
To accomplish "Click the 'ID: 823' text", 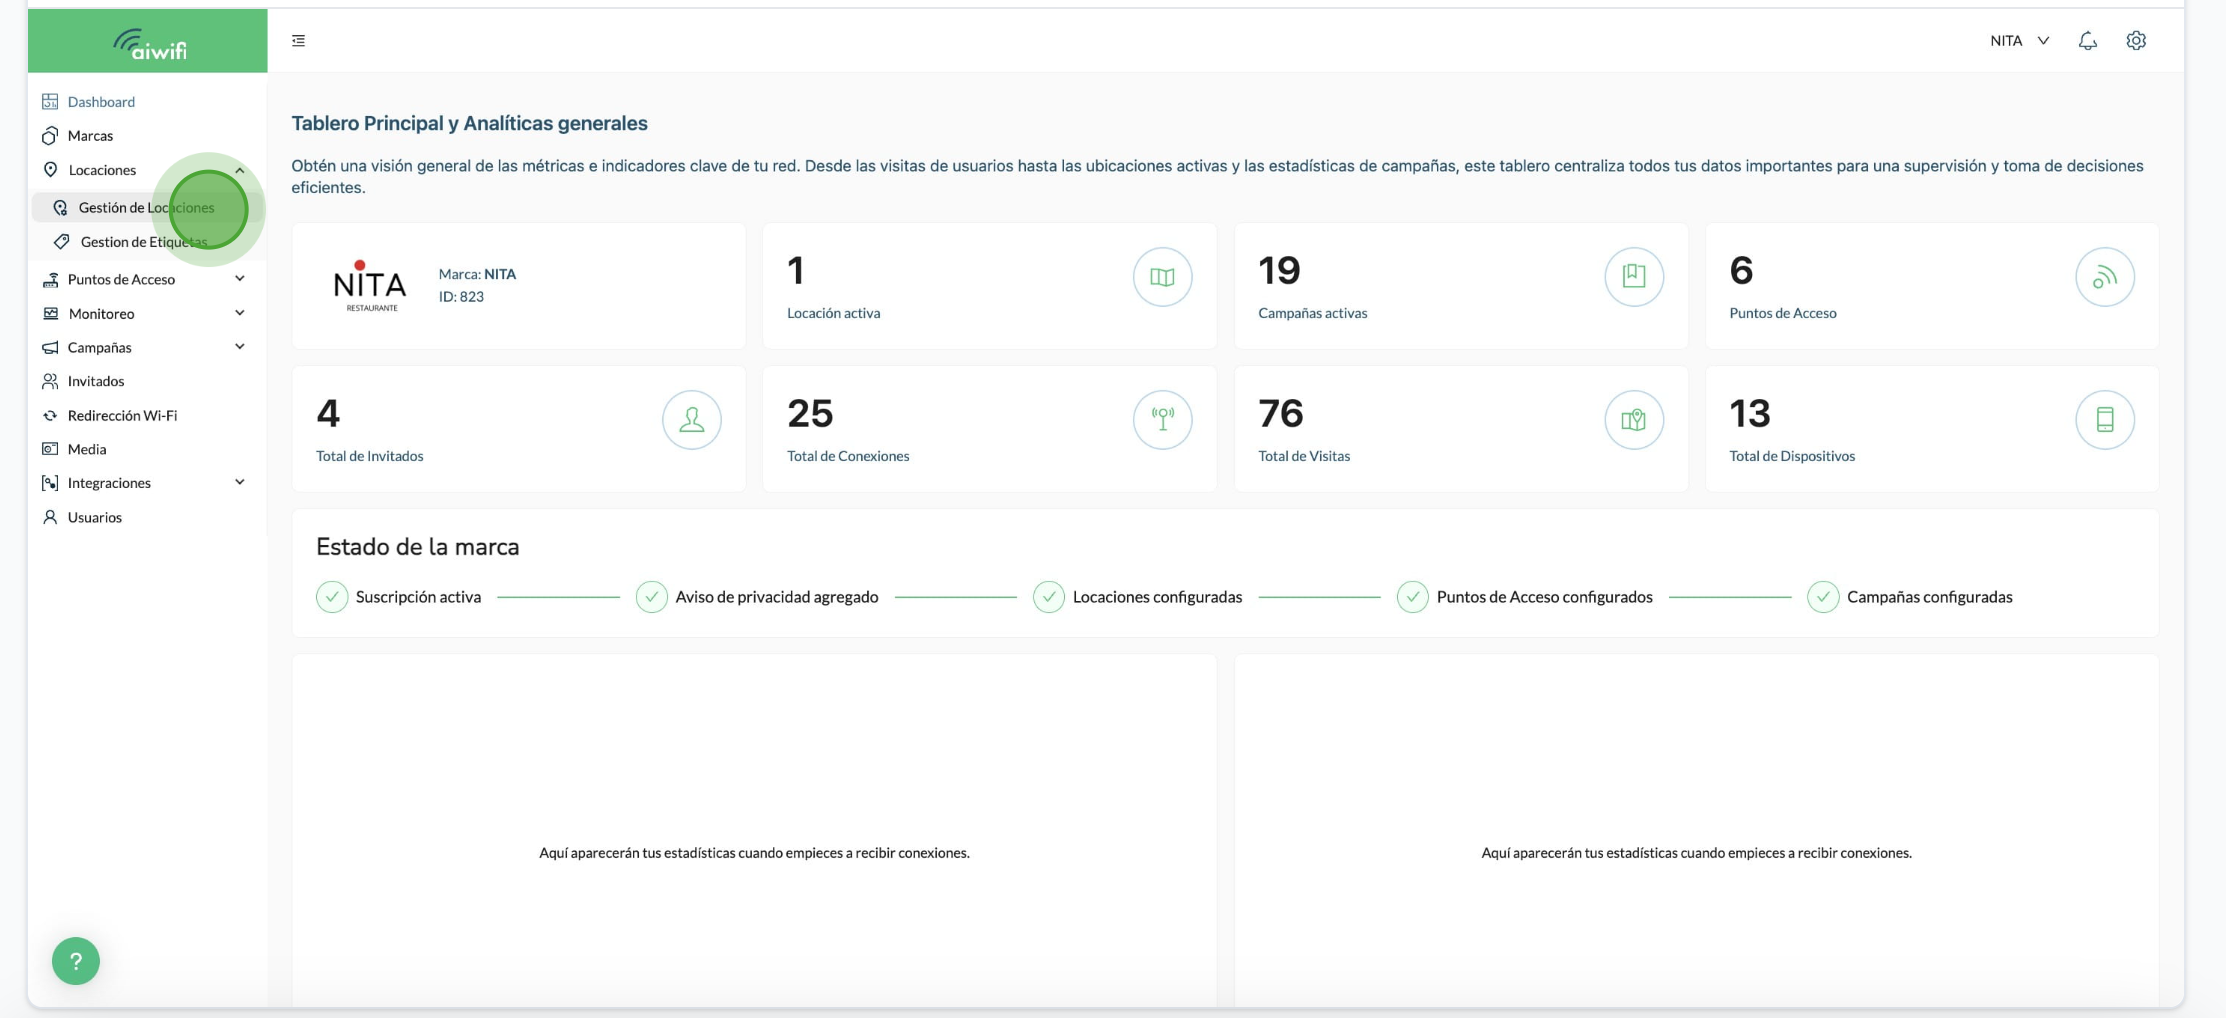I will tap(461, 297).
